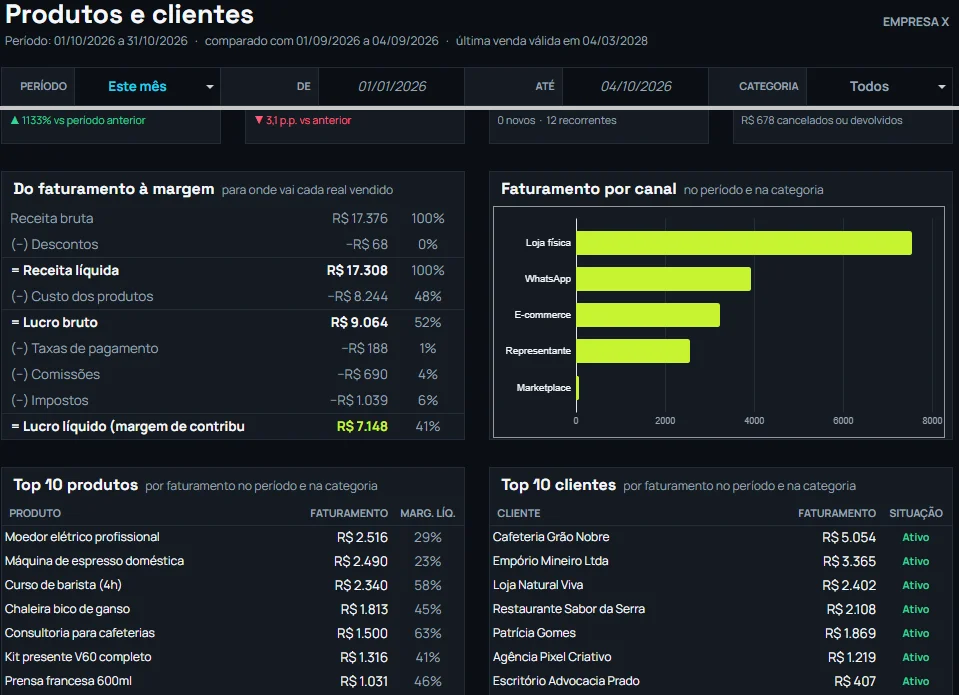The image size is (959, 695).
Task: Click the Loja física bar in chart
Action: click(x=744, y=243)
